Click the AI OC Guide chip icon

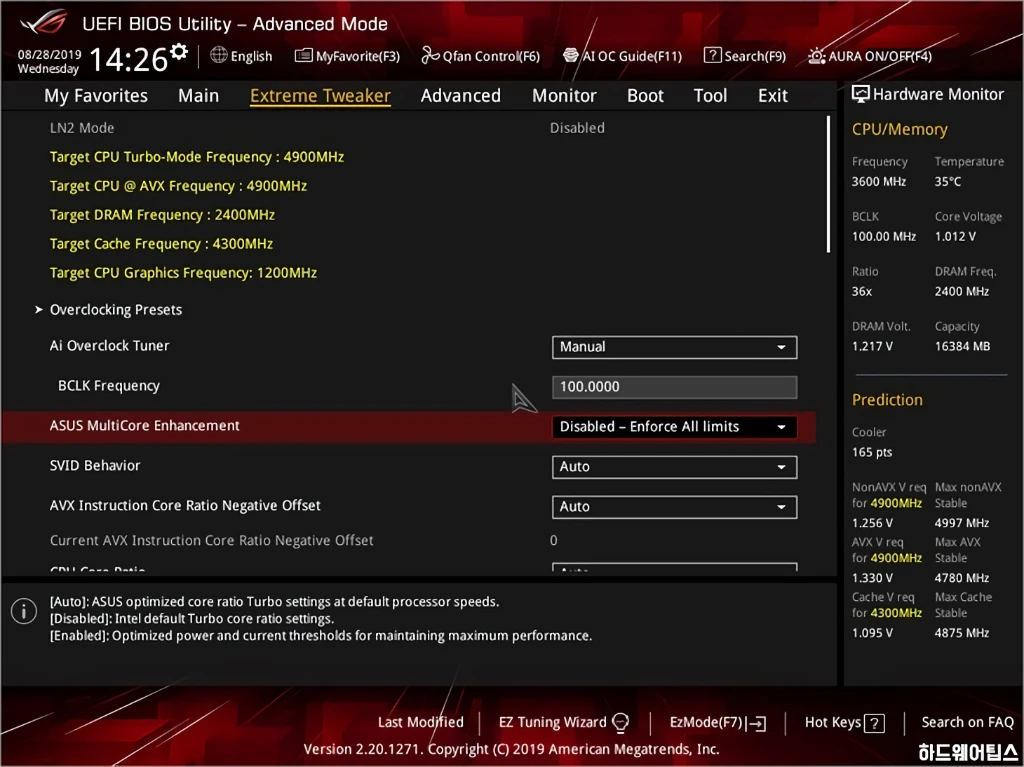coord(571,55)
